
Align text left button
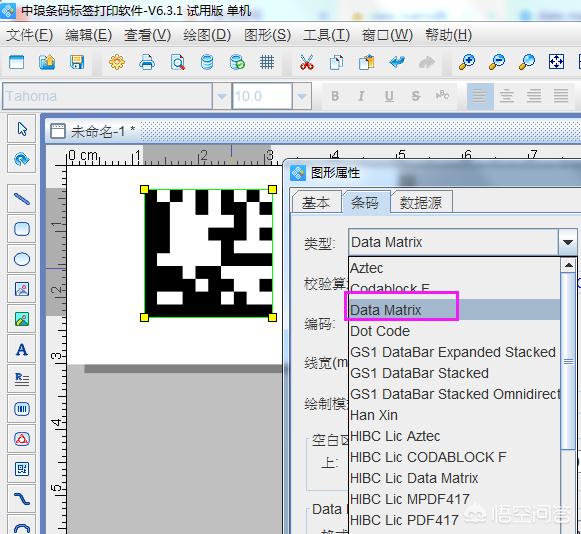(480, 96)
